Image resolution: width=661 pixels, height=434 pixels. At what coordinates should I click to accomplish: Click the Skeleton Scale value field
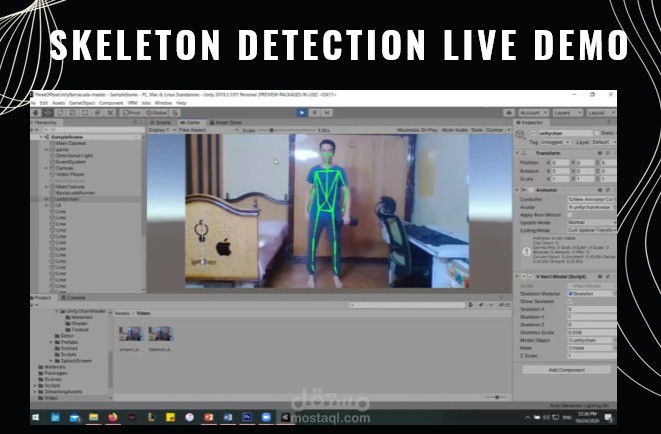point(591,332)
